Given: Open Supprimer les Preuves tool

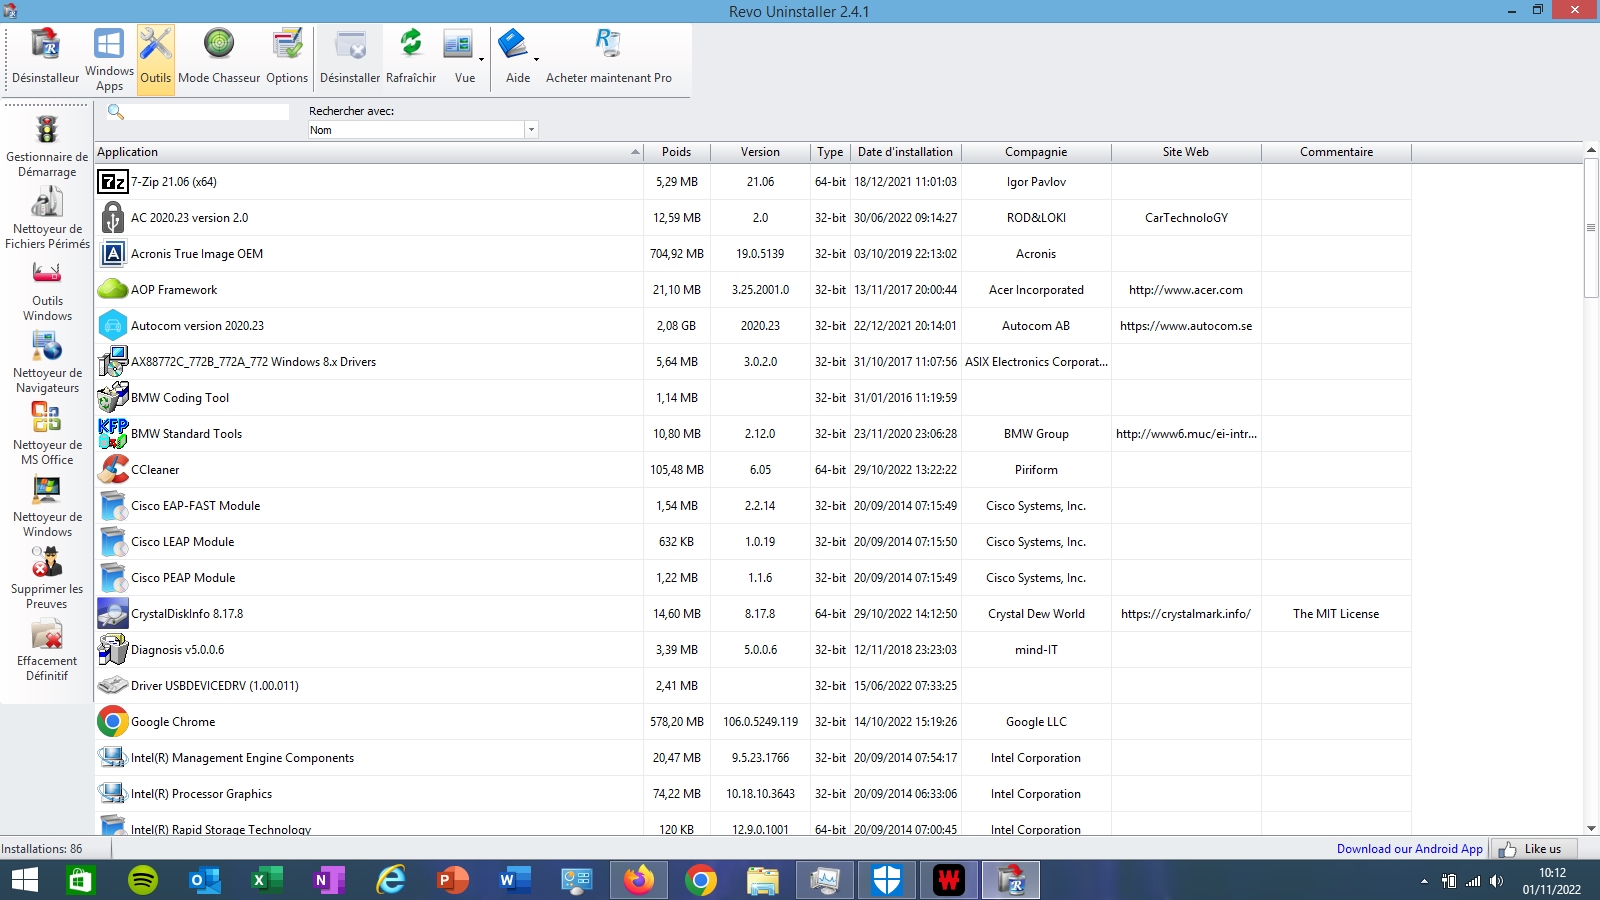Looking at the screenshot, I should (47, 579).
